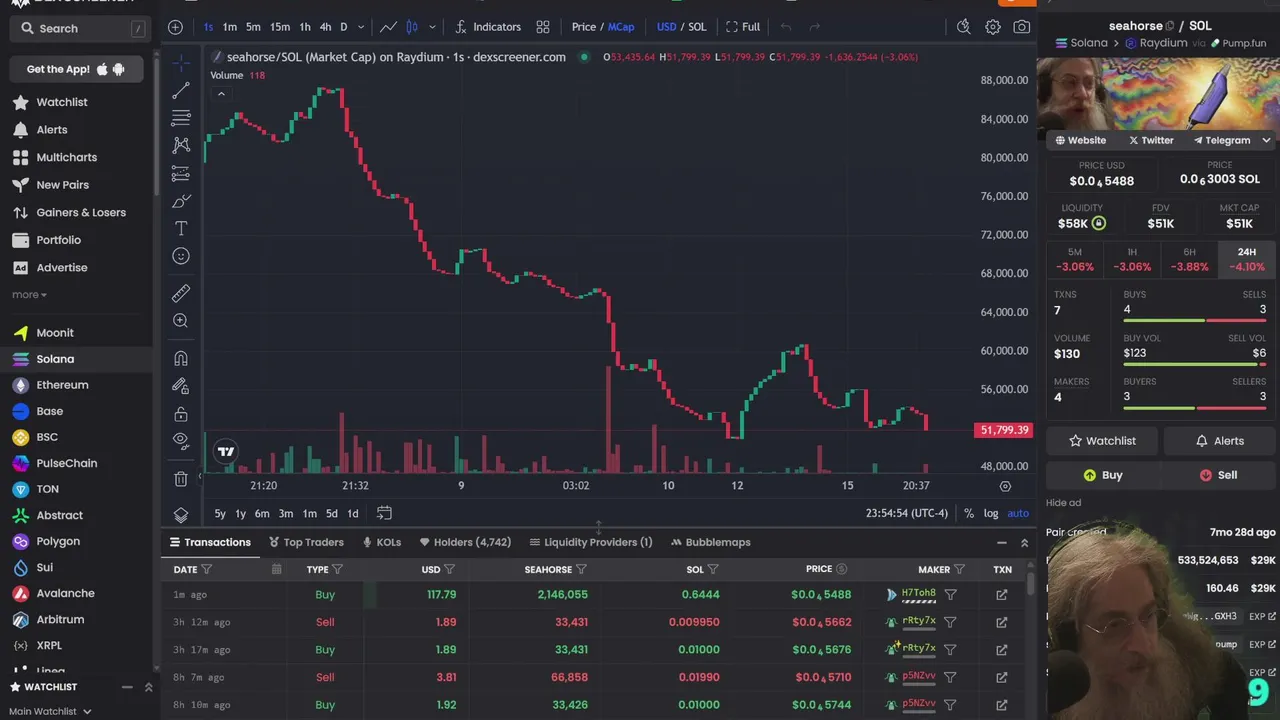Expand the social links chevron

coord(1266,140)
